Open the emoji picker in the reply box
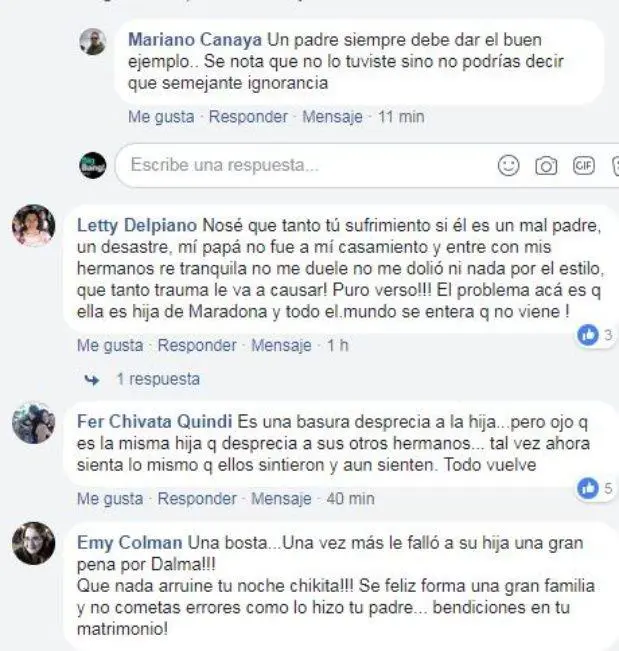 (x=508, y=165)
